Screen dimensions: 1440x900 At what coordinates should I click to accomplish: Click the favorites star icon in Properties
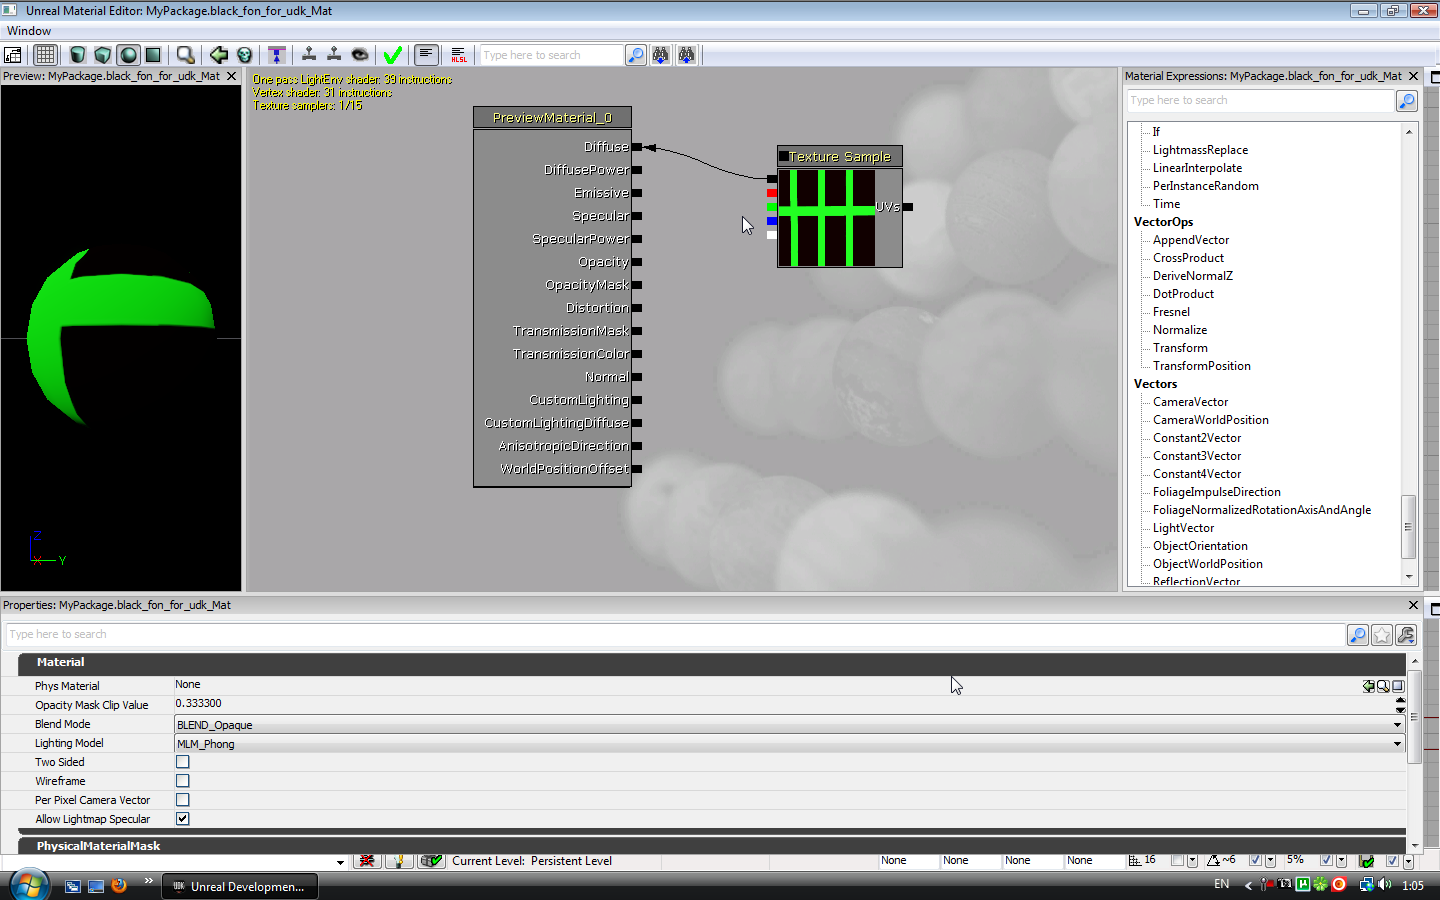[x=1382, y=635]
